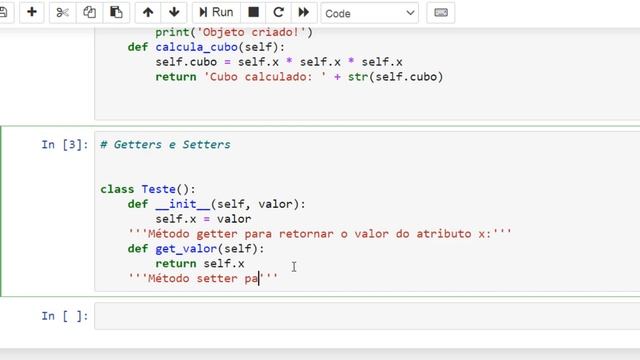Click the 'Método getter para retornar' docstring line
Viewport: 640px width, 360px height.
[320, 234]
